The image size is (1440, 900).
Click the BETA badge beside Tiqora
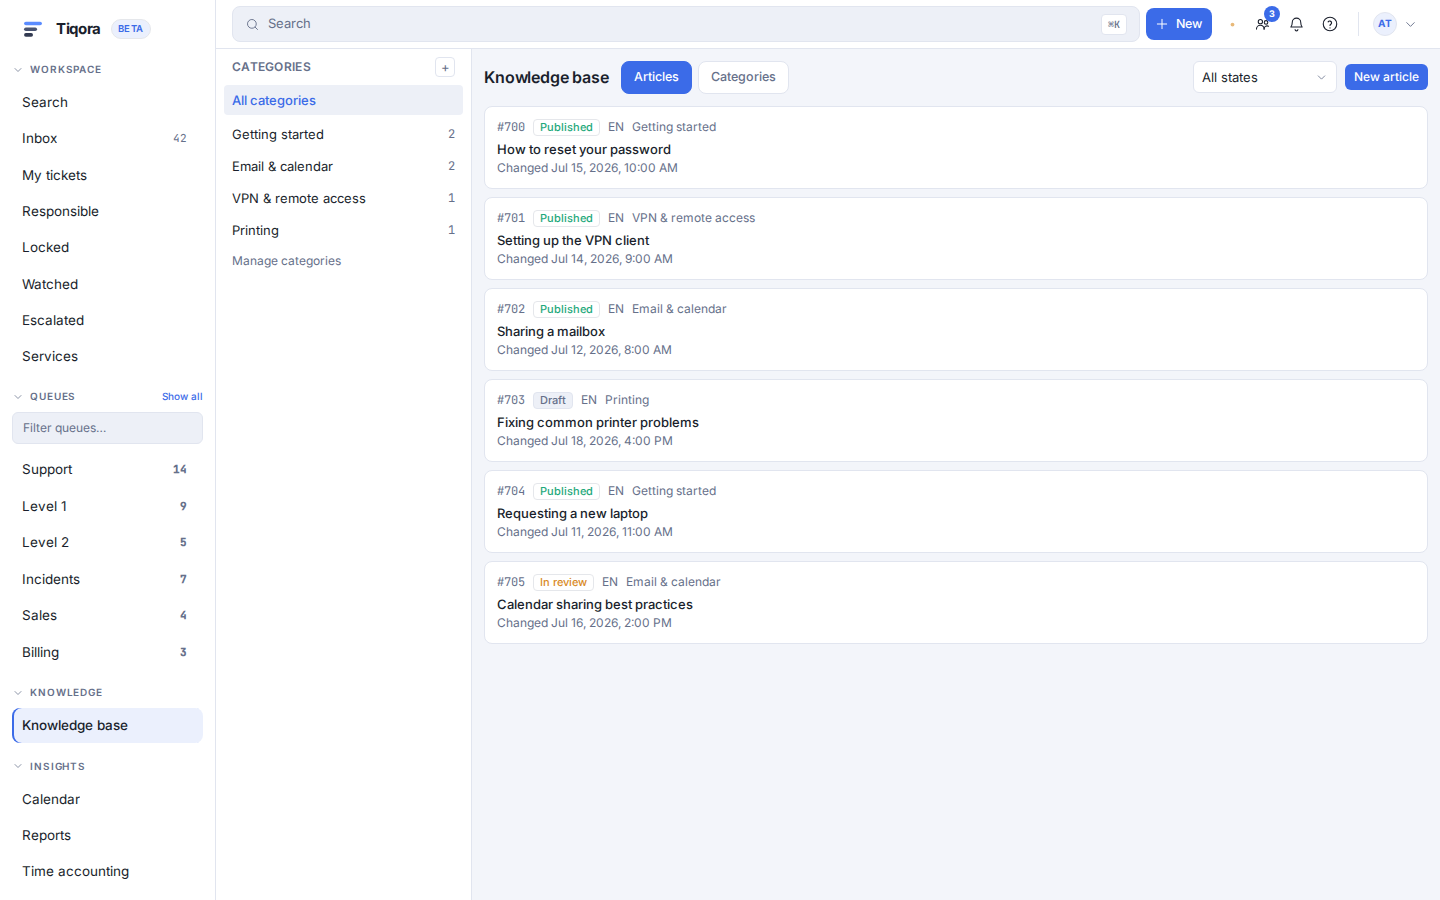coord(130,29)
